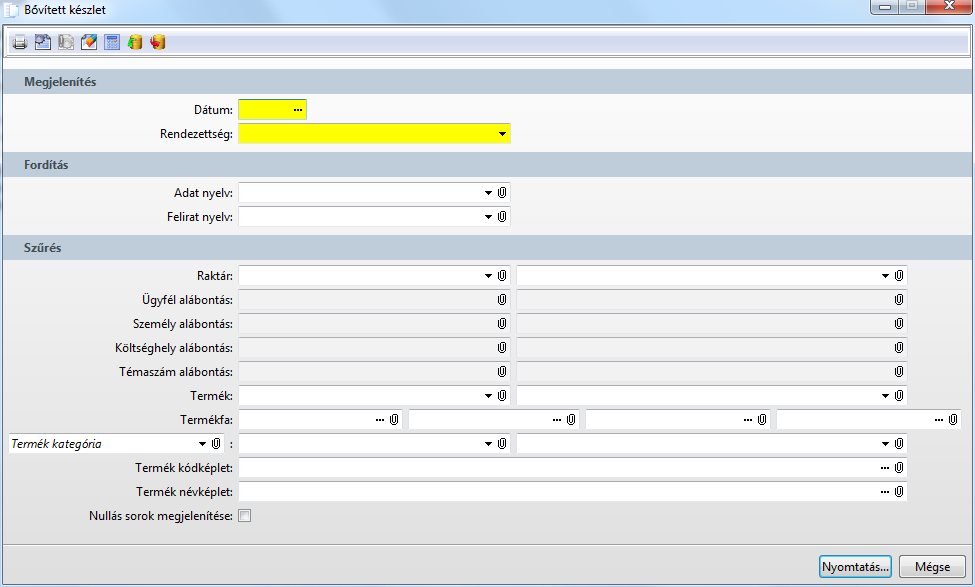Click paperclip of second Ügyfél alábontás field

click(899, 300)
